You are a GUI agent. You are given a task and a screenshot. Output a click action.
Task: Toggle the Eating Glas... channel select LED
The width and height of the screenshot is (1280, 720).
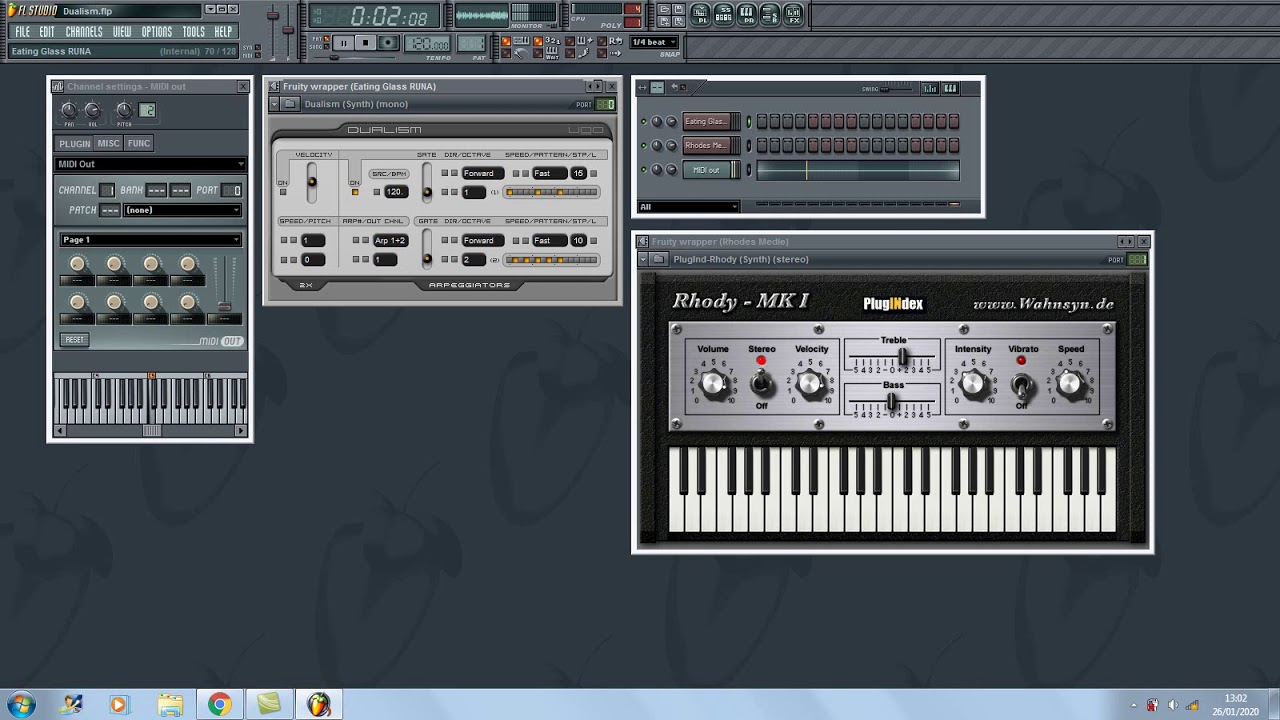(749, 121)
